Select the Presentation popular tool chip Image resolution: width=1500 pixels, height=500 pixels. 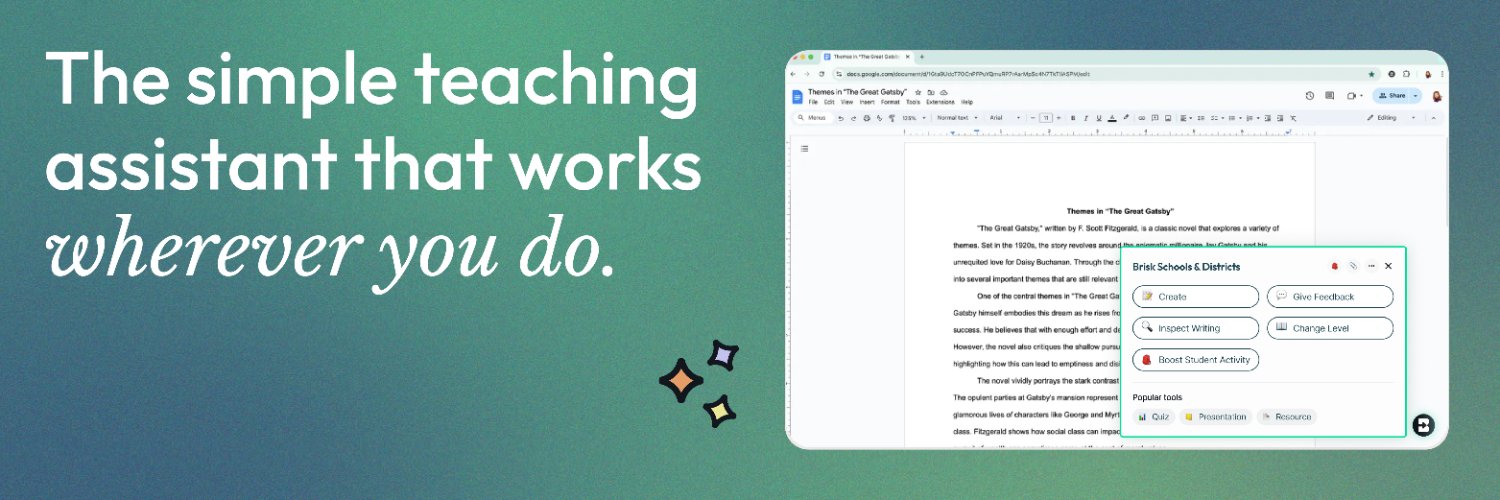pyautogui.click(x=1215, y=417)
